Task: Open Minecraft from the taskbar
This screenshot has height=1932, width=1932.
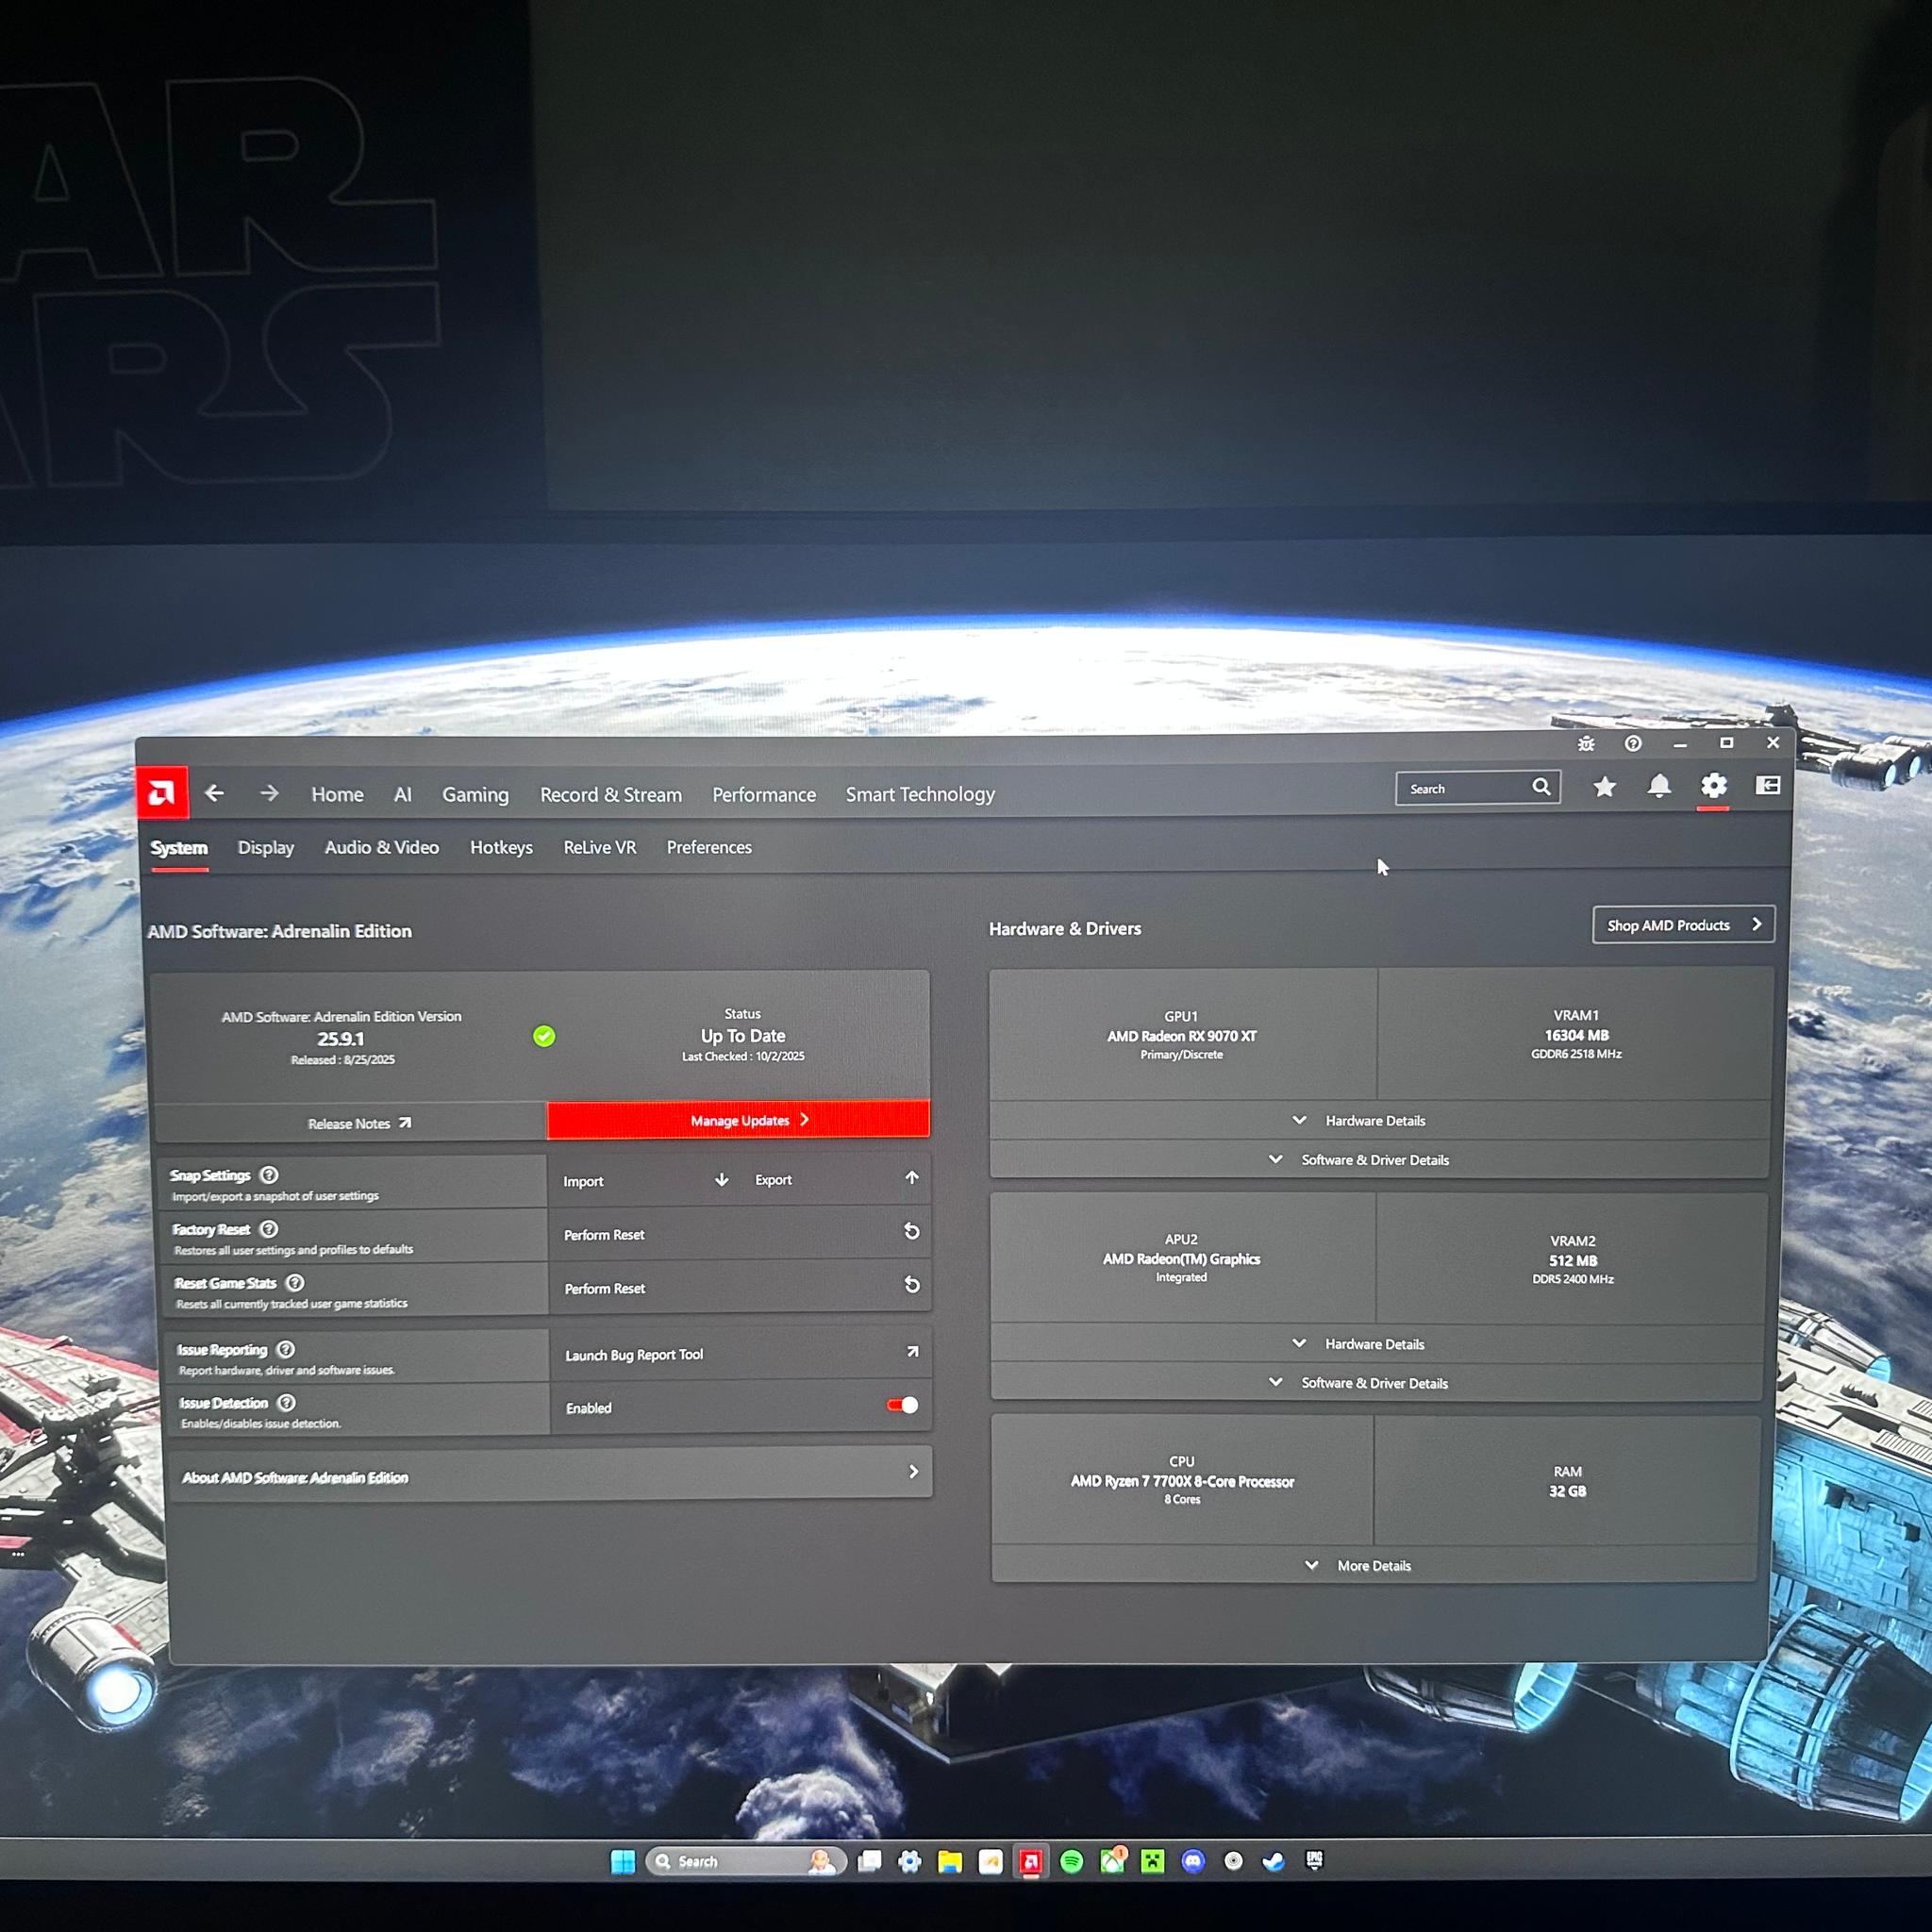Action: tap(1153, 1861)
